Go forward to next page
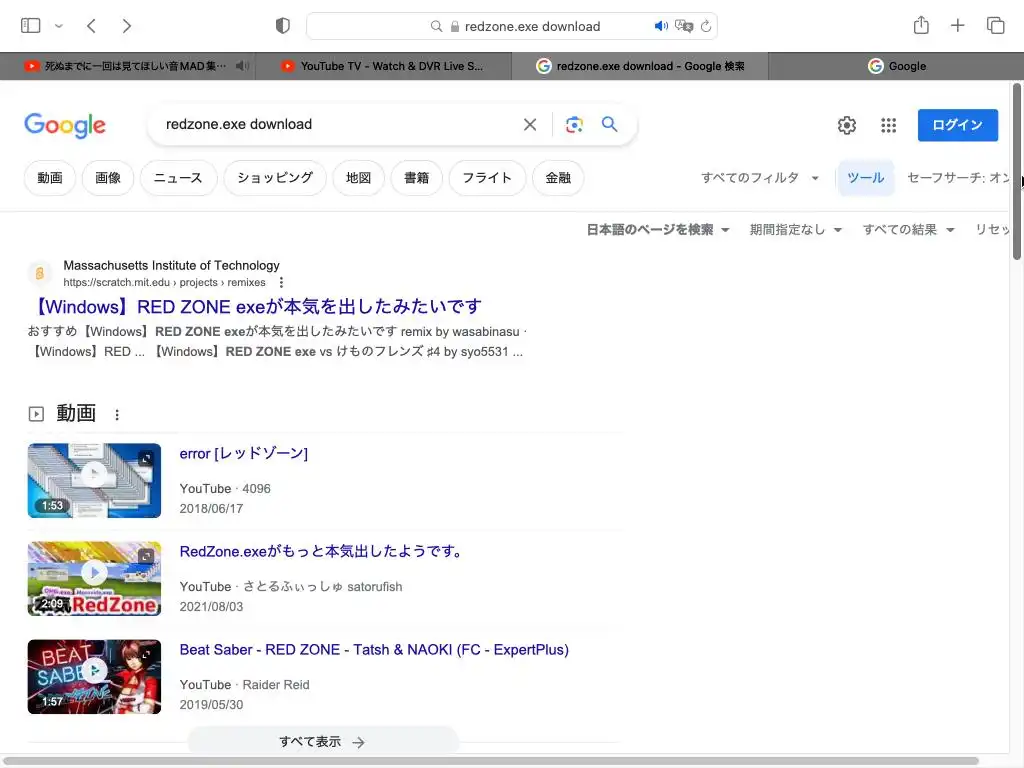 tap(127, 26)
